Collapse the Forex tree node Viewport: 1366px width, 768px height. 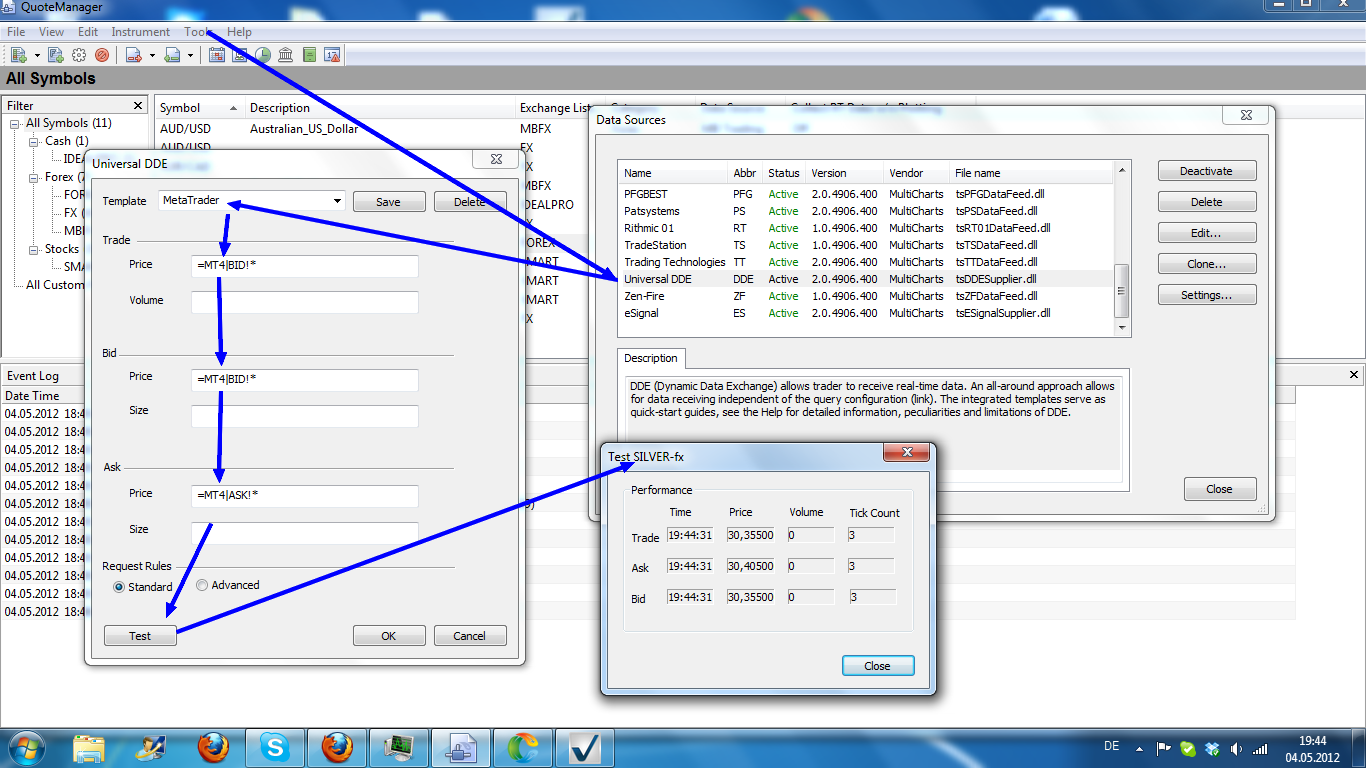(35, 178)
